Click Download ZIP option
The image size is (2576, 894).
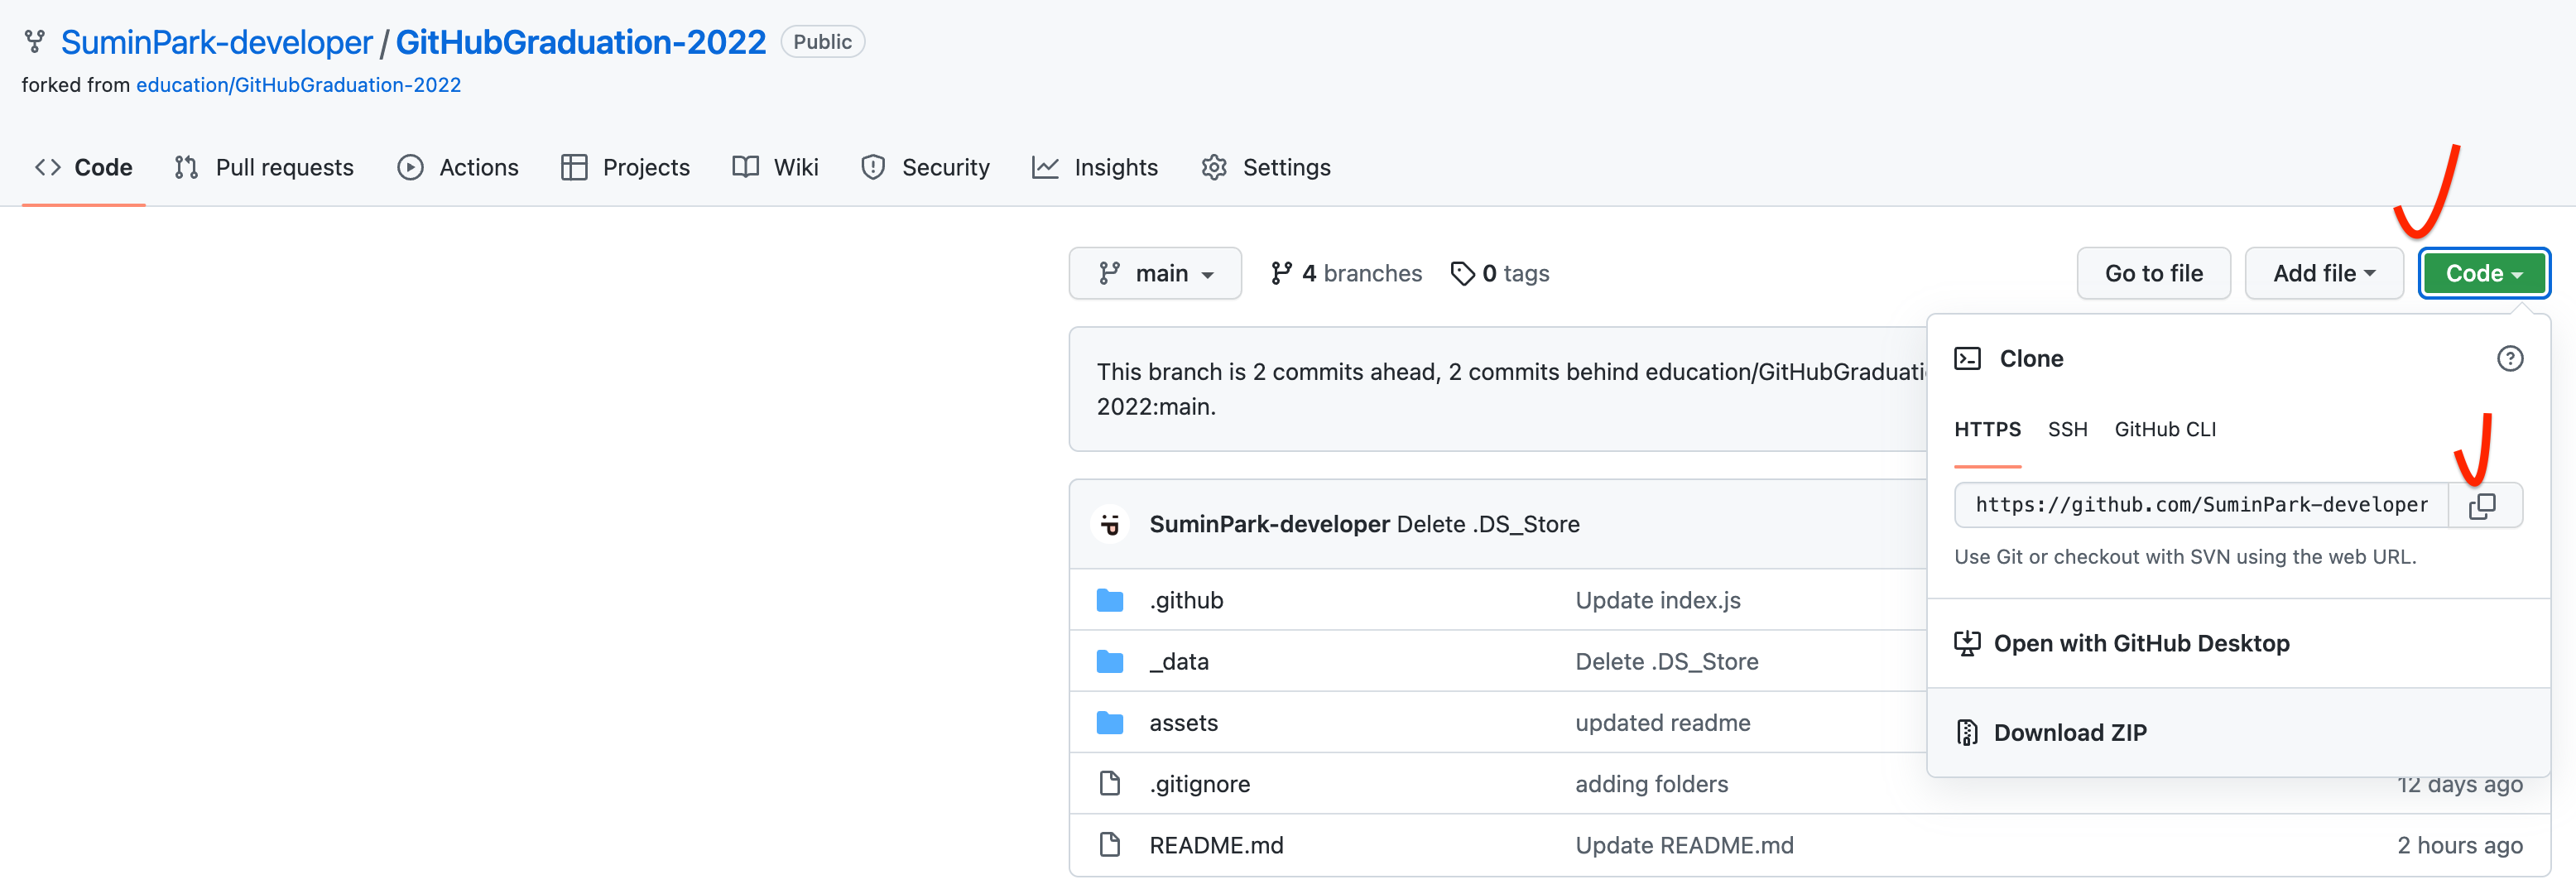click(2069, 732)
